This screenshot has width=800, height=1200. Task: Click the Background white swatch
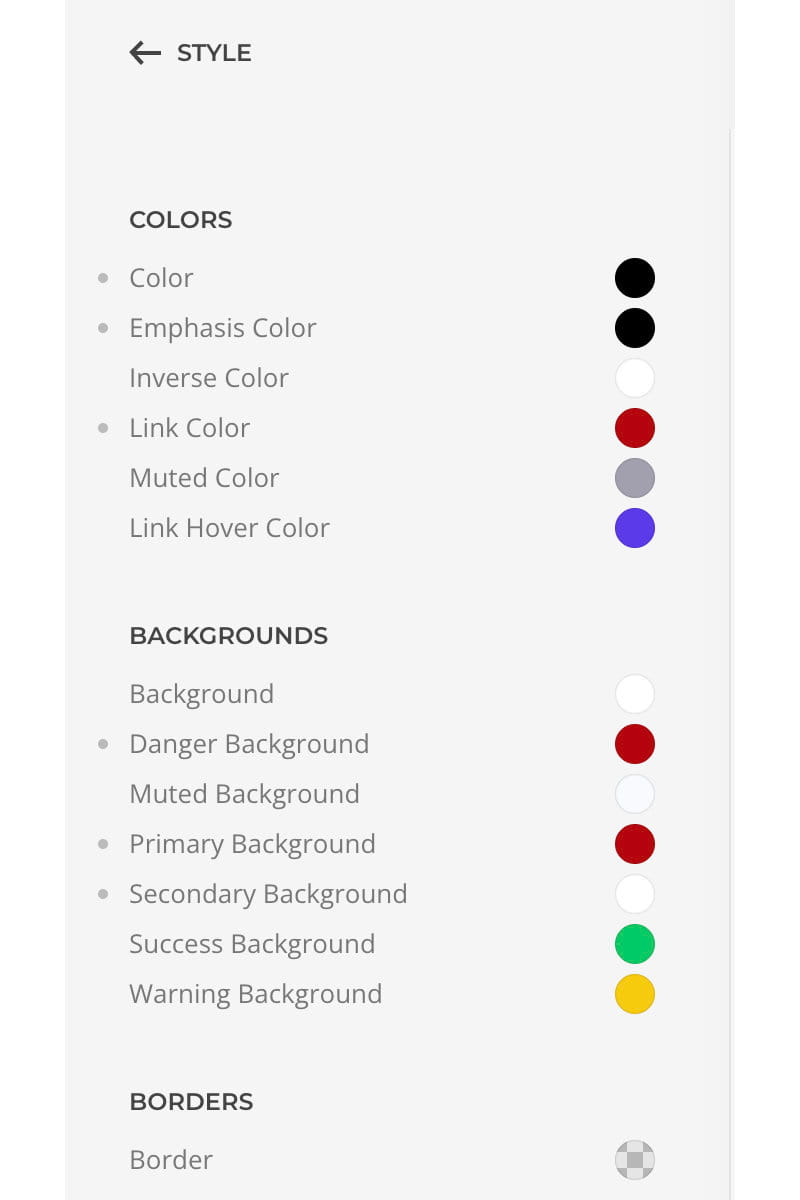[635, 694]
